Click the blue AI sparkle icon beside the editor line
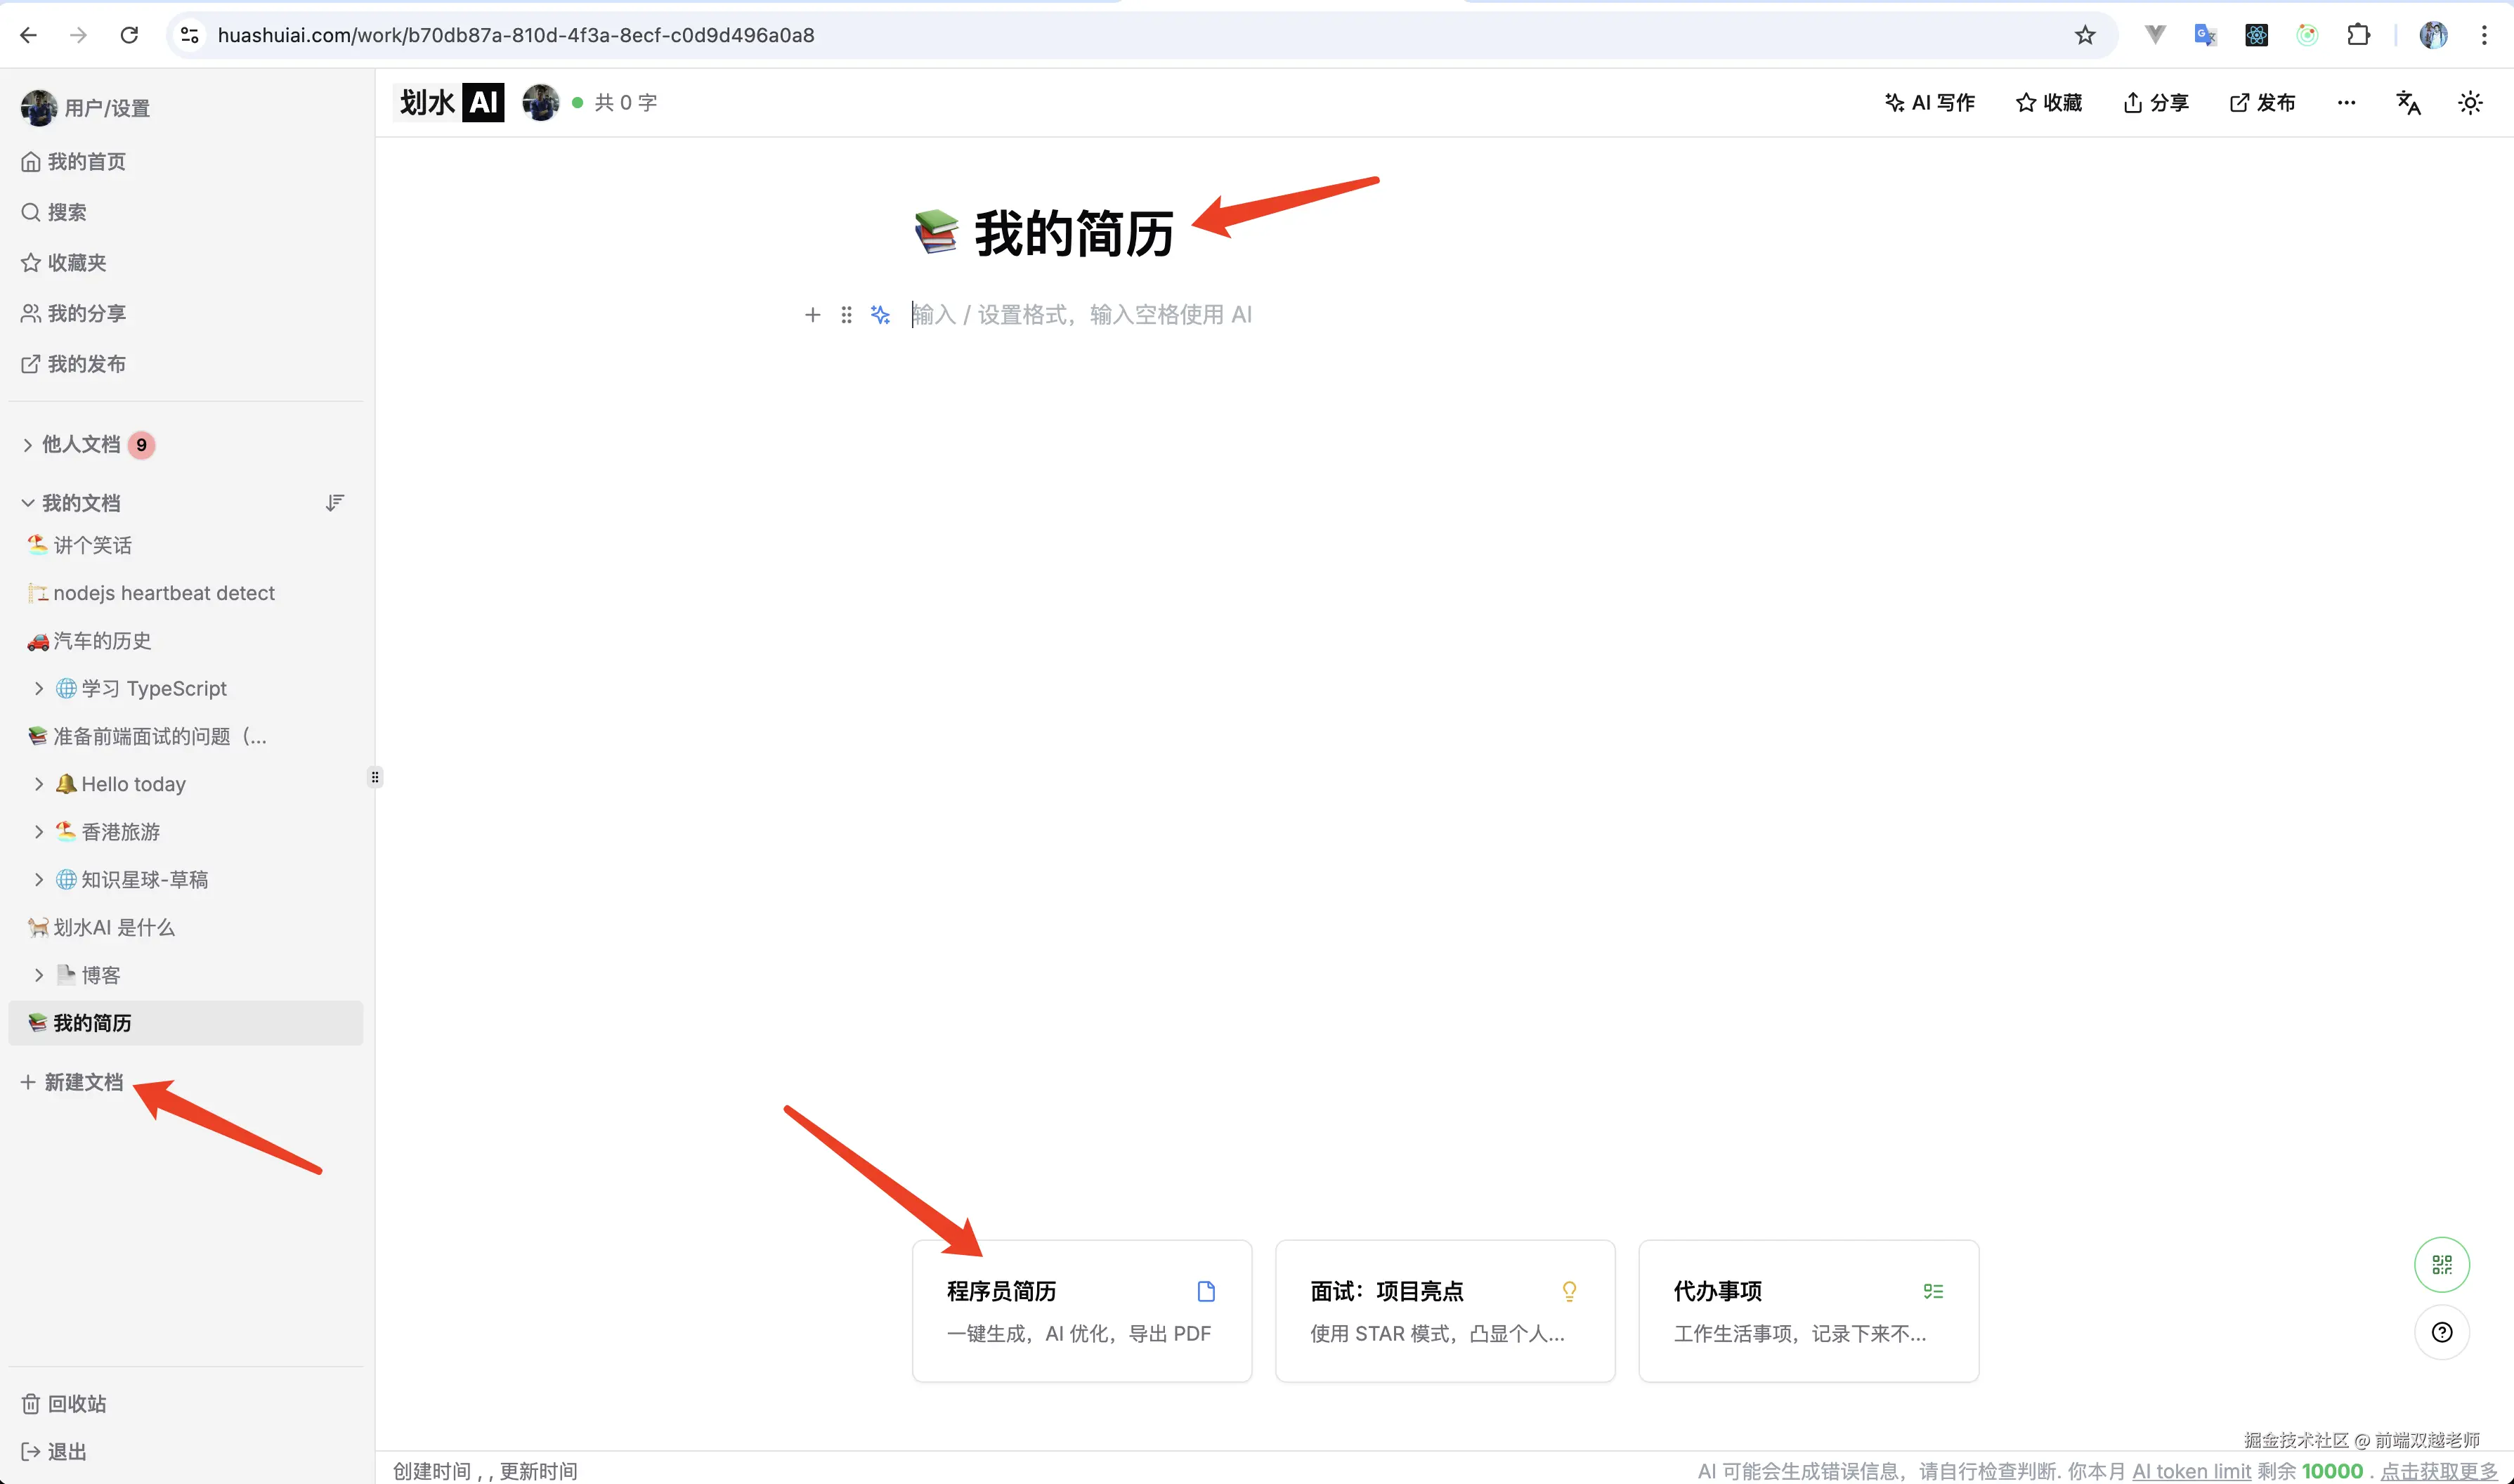This screenshot has width=2514, height=1484. pos(880,314)
